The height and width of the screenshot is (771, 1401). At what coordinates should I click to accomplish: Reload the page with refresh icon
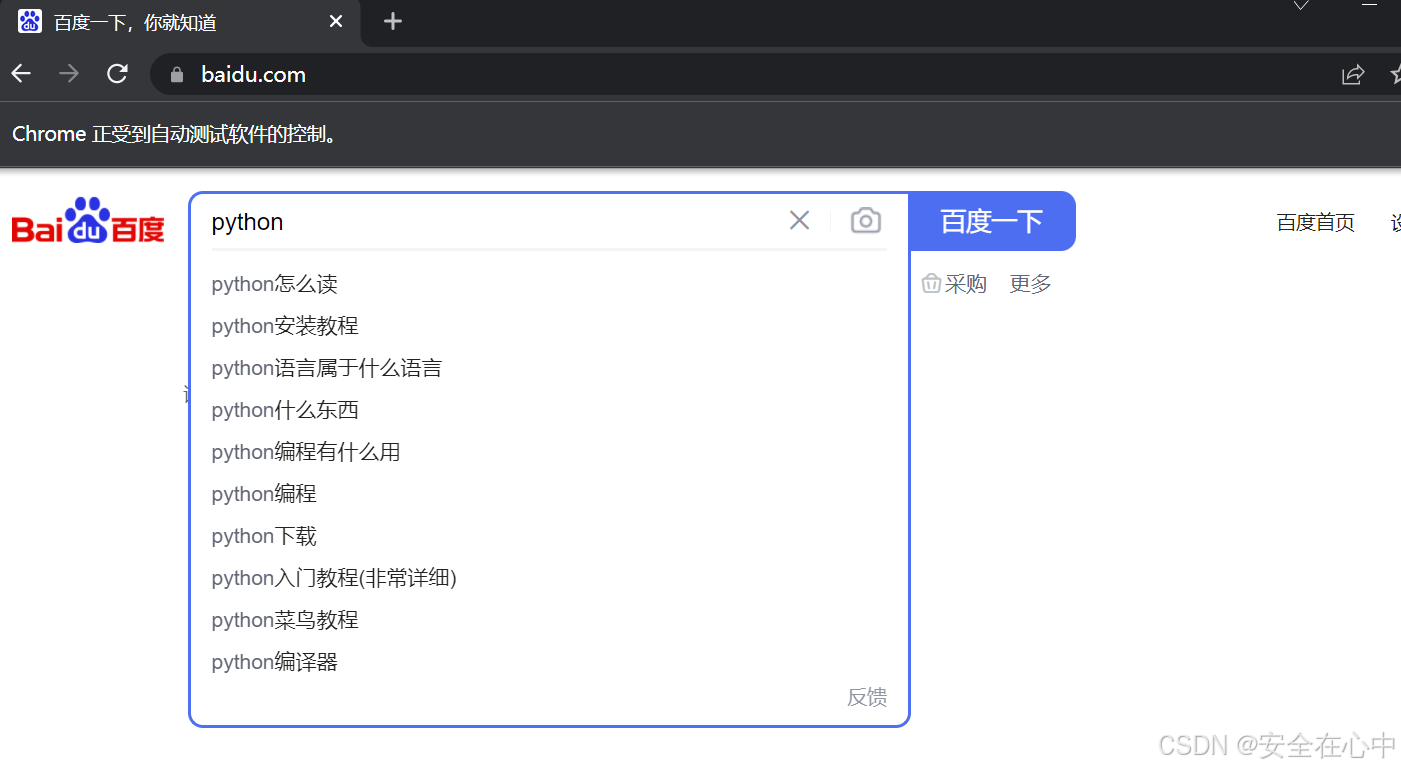click(118, 74)
